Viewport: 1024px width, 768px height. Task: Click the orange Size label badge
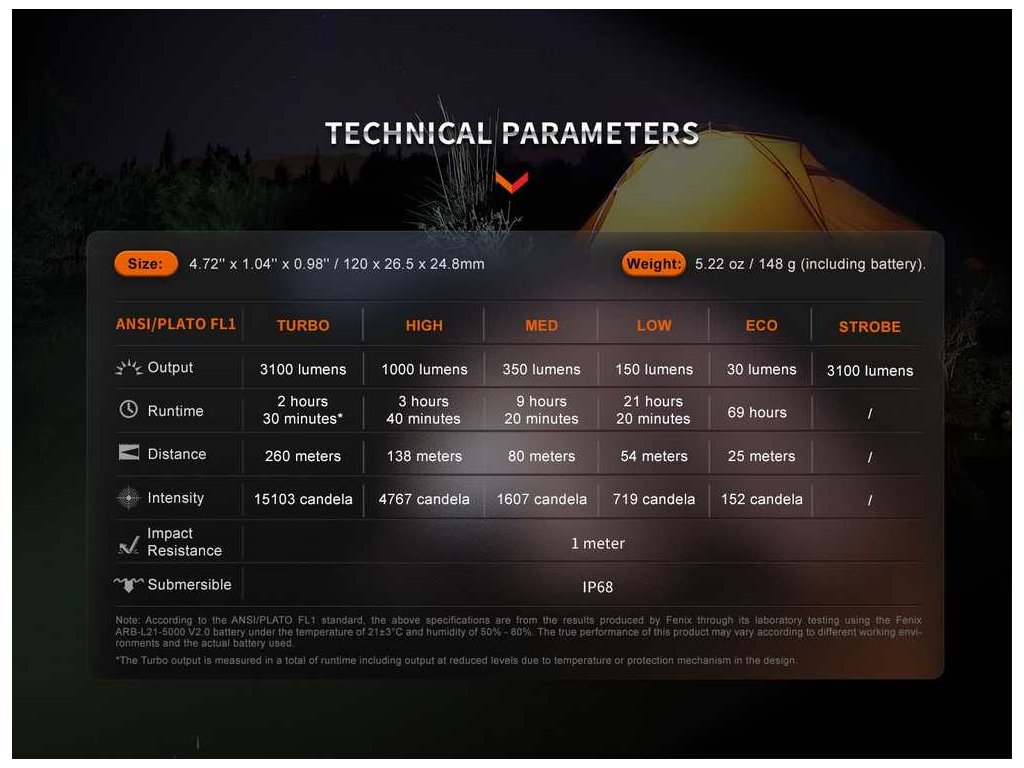146,264
